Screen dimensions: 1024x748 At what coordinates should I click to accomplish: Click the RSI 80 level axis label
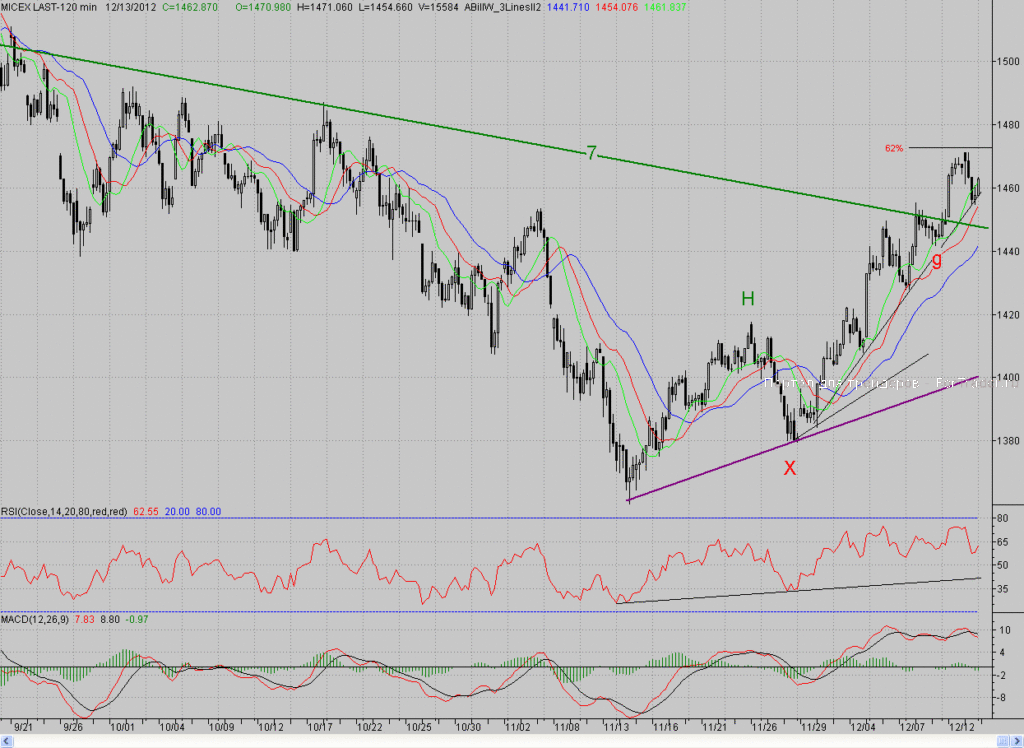pyautogui.click(x=1004, y=518)
